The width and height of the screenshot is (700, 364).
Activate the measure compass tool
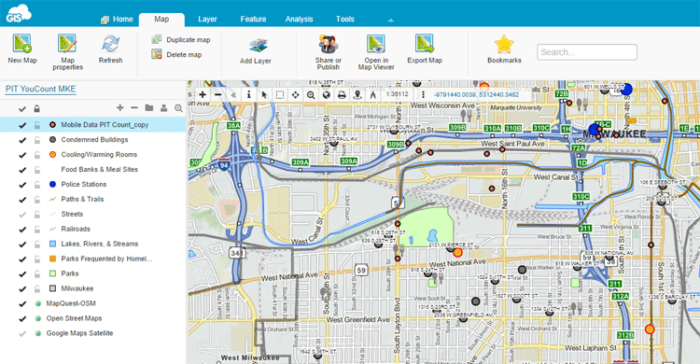373,95
